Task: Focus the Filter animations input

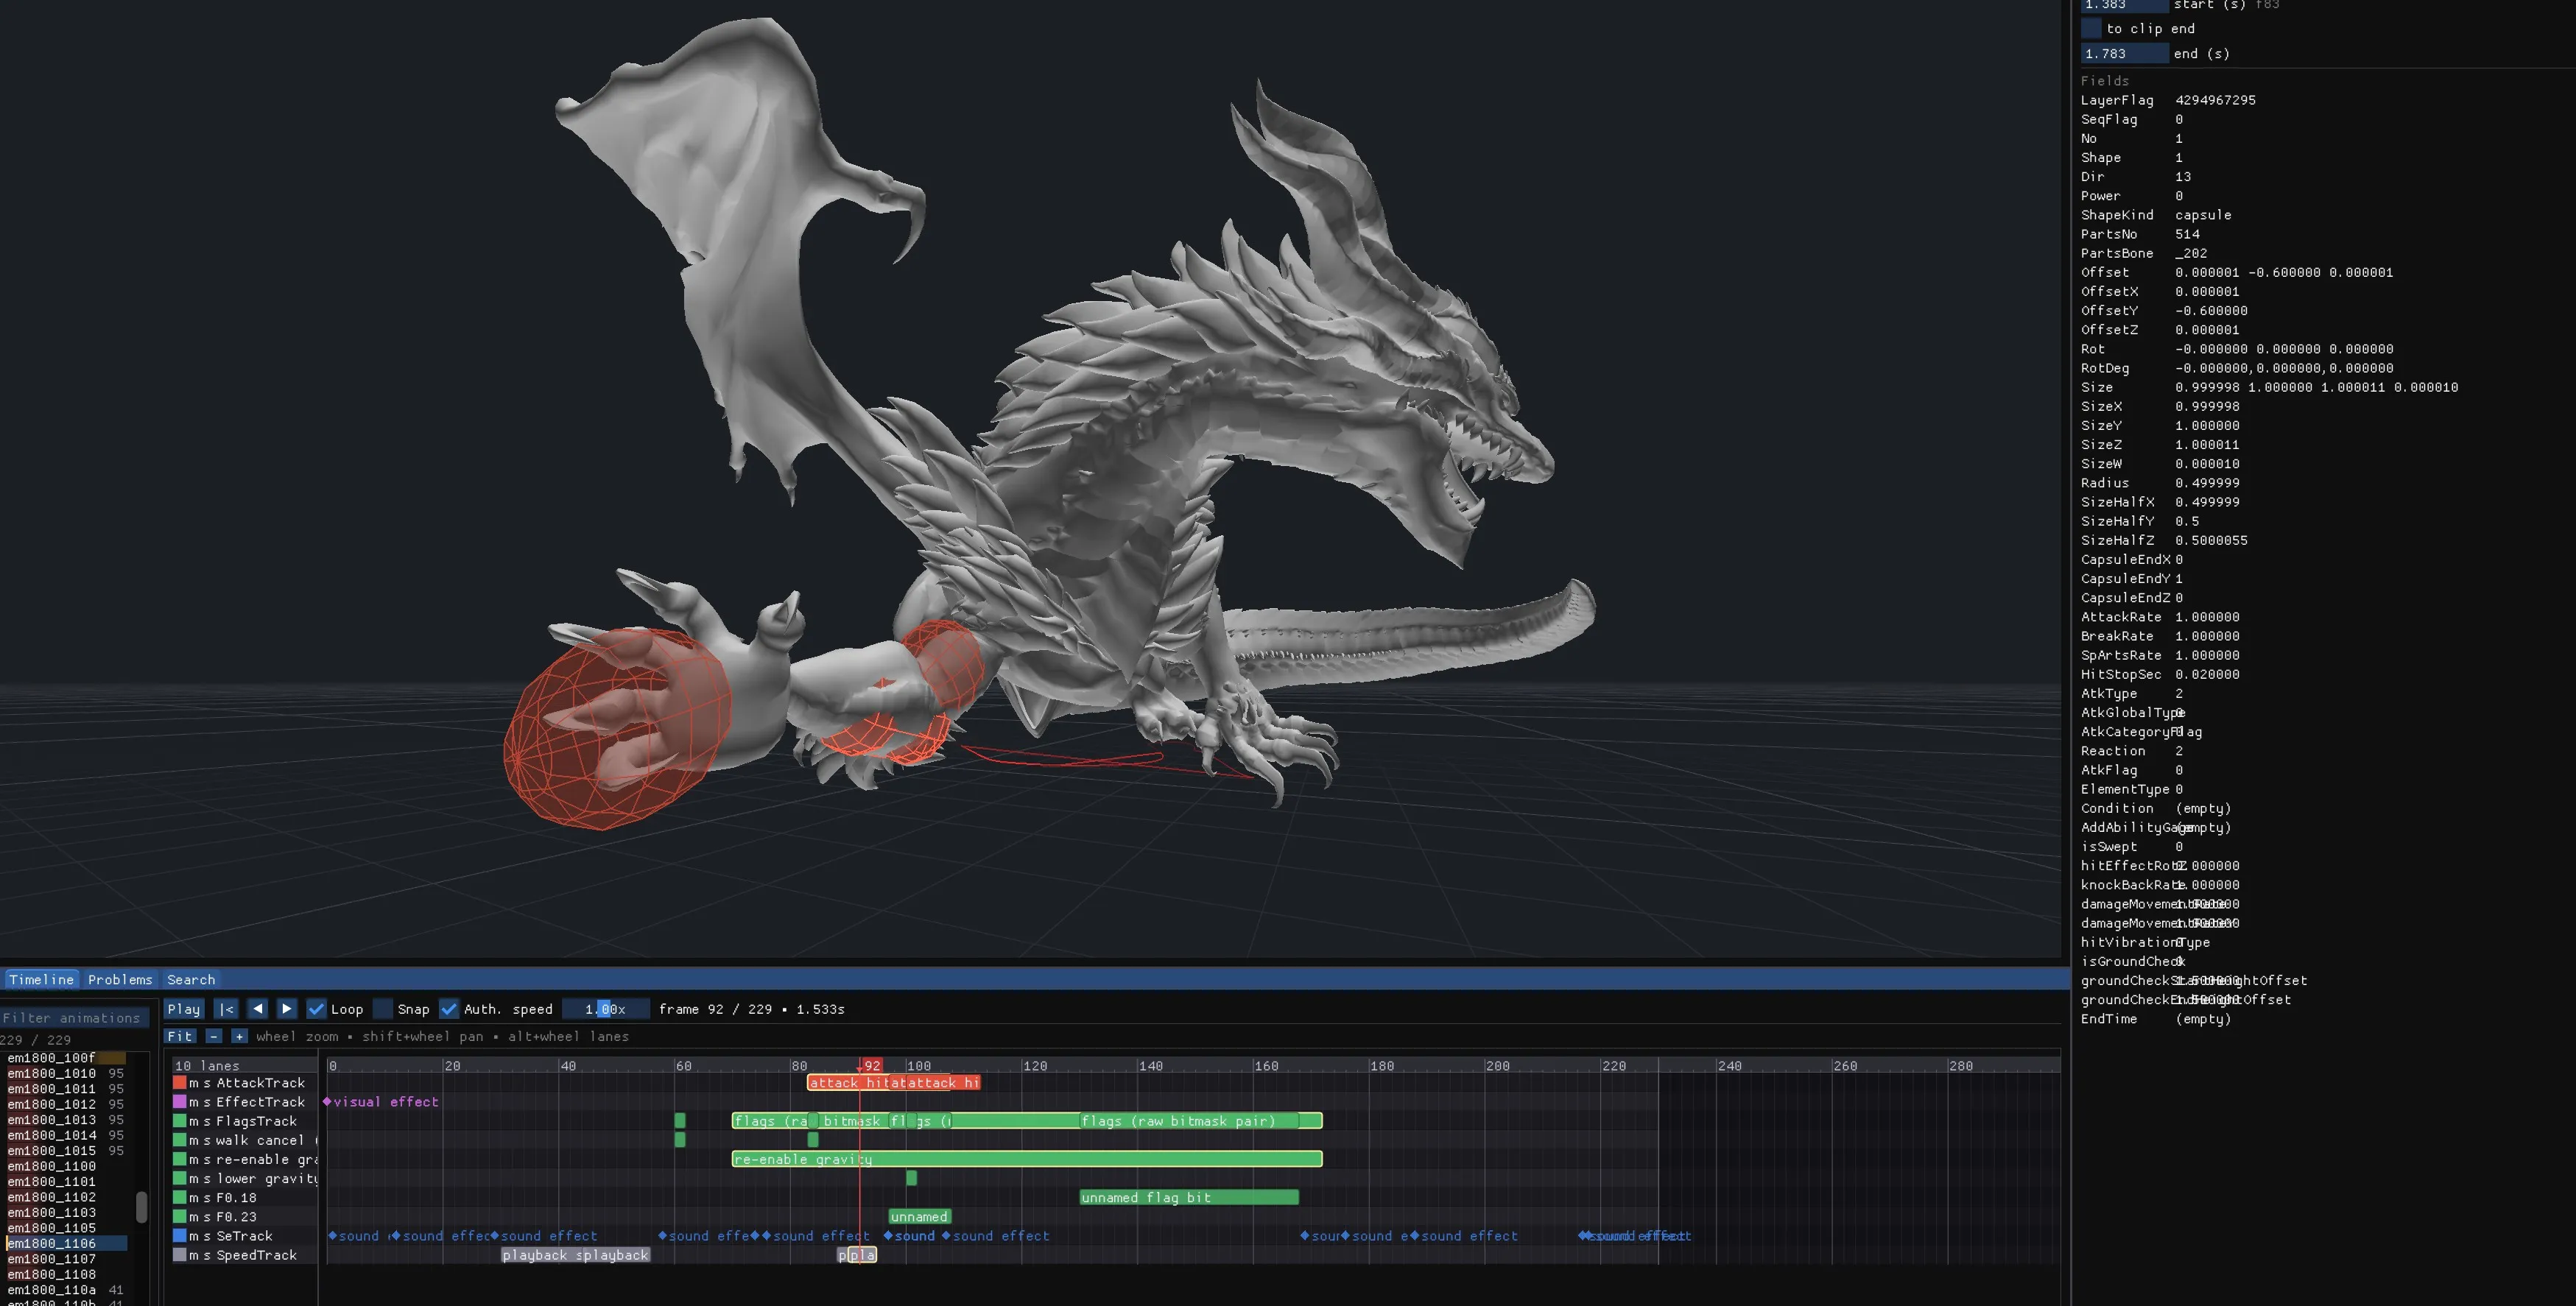Action: click(x=75, y=1018)
